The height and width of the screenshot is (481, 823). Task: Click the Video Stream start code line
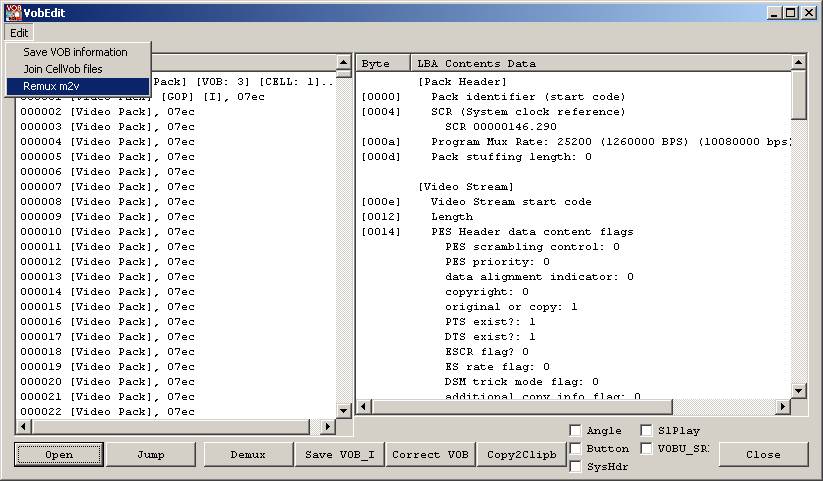(x=511, y=202)
